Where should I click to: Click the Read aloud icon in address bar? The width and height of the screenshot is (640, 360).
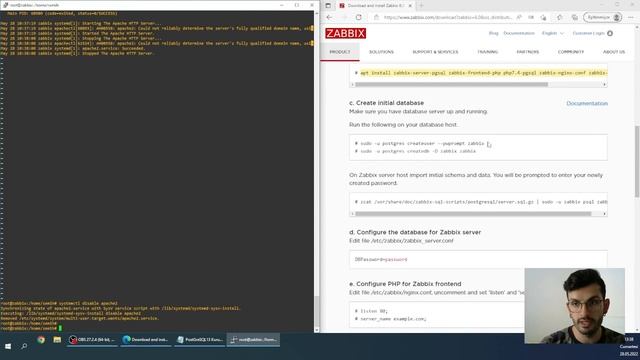(x=519, y=17)
